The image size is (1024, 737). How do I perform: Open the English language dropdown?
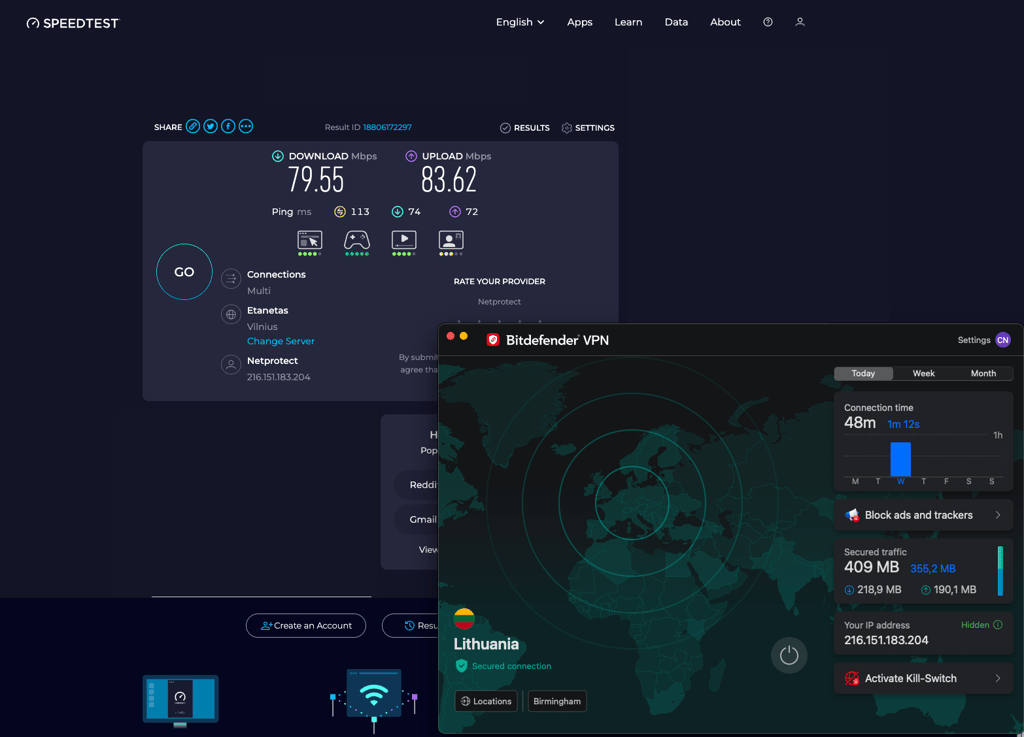point(520,22)
